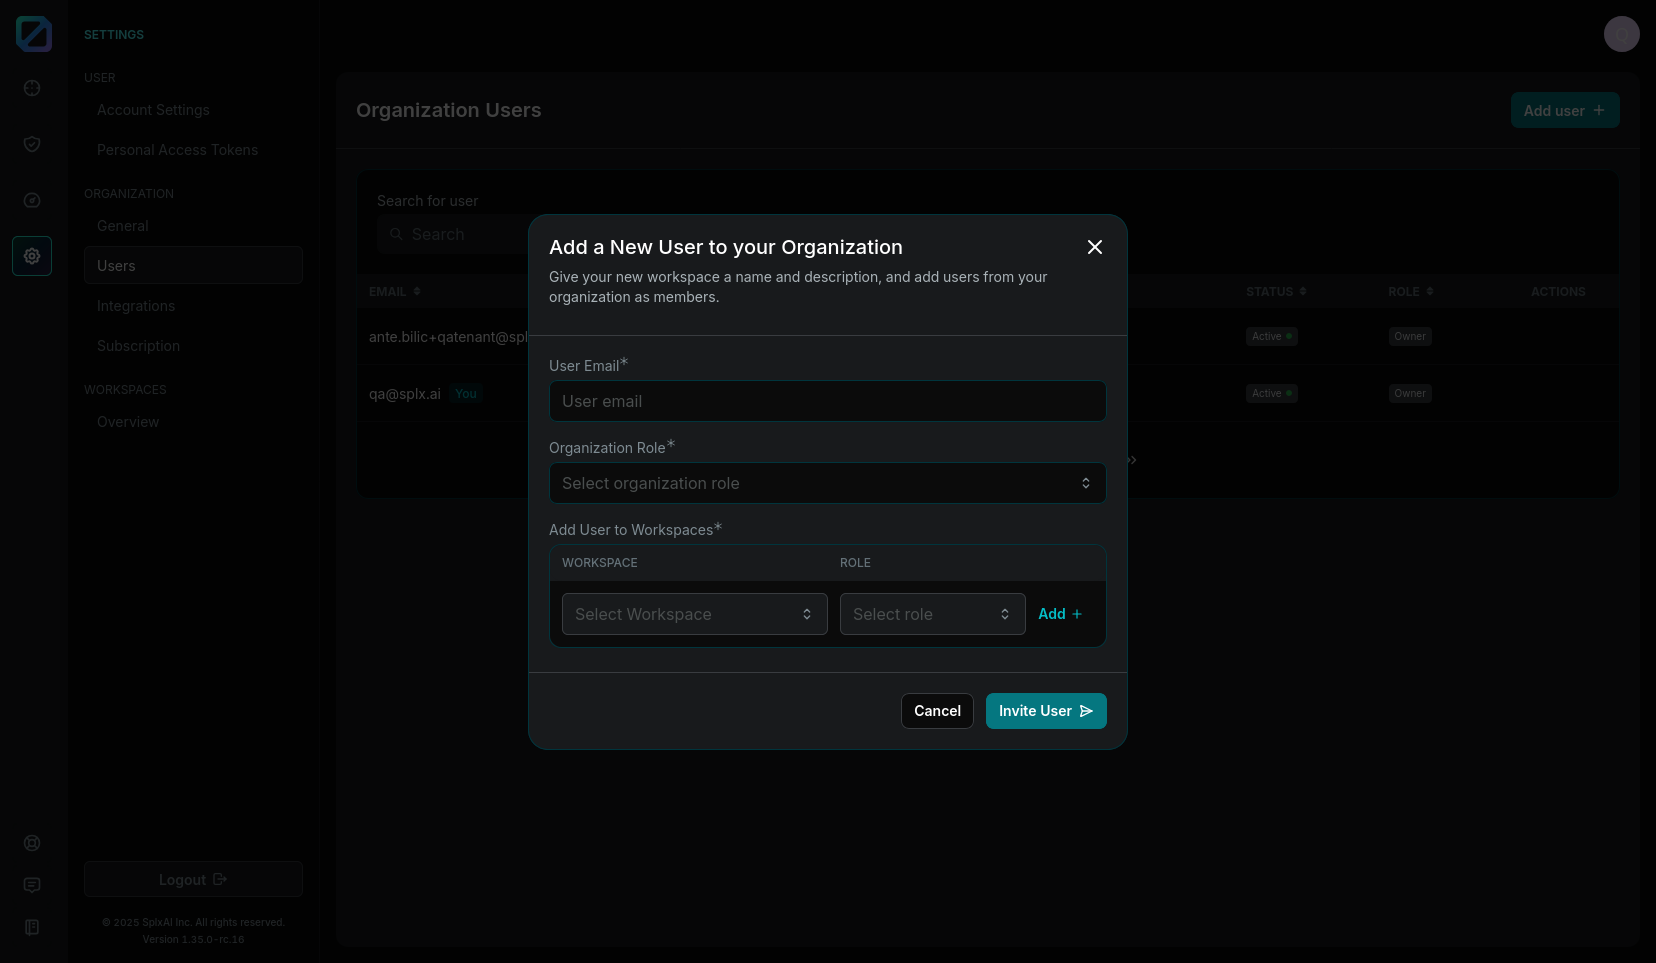
Task: Click the chat feedback bubble icon
Action: (x=32, y=885)
